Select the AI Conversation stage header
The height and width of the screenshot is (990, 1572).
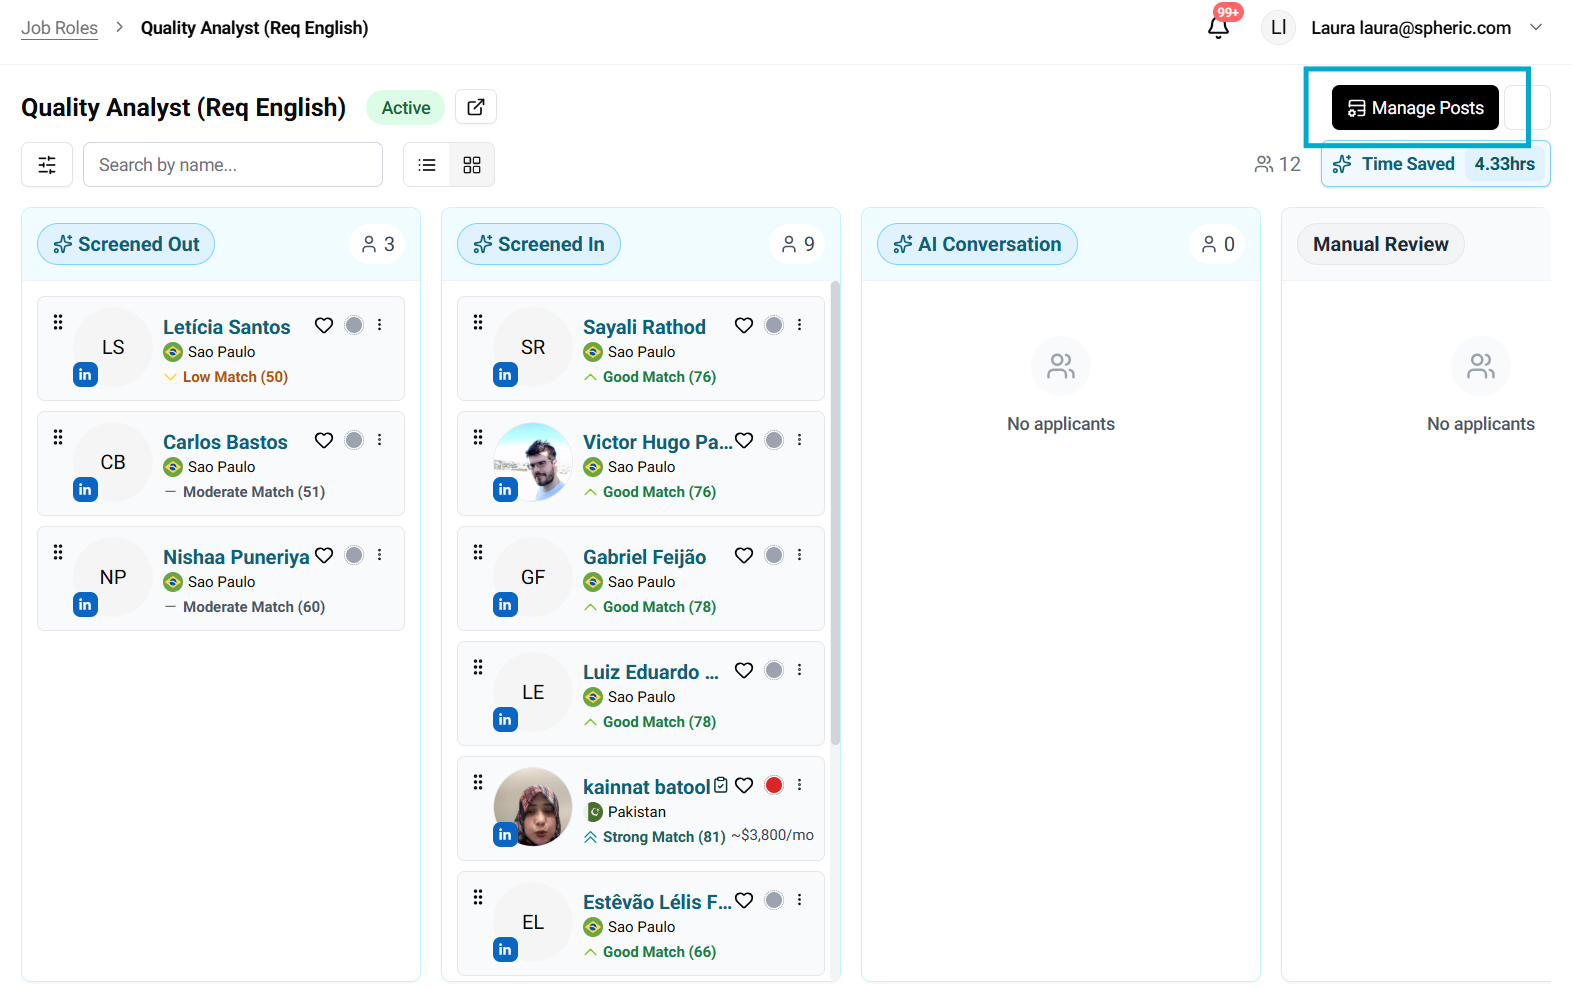[977, 244]
